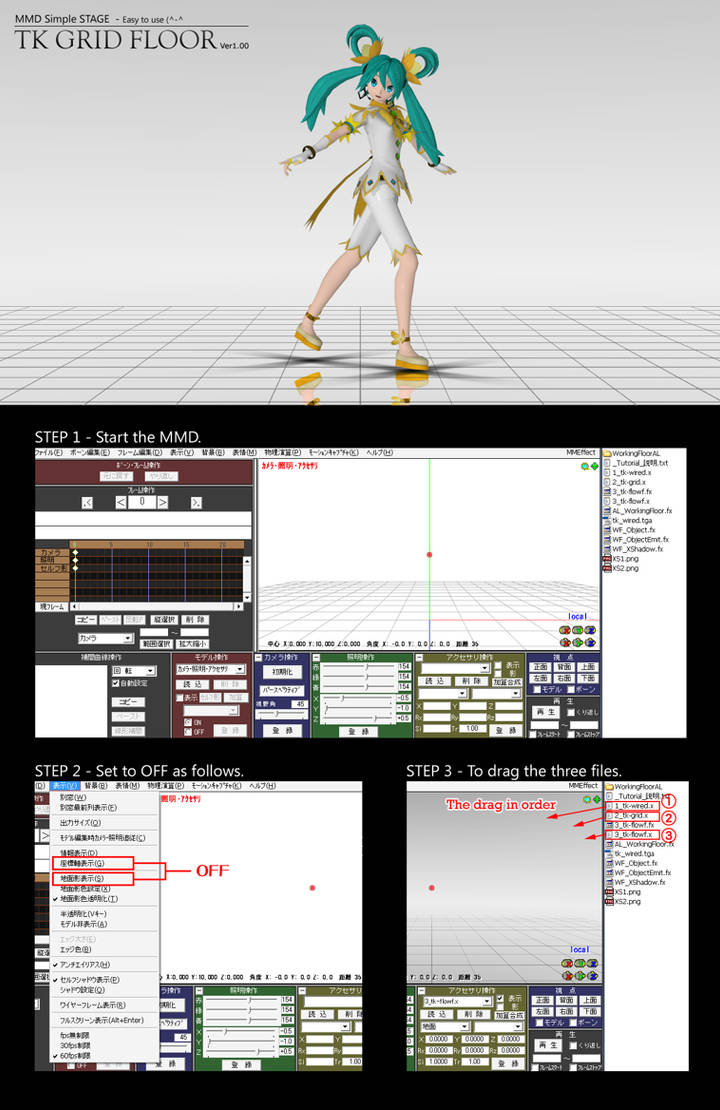
Task: Click the lower Z axis icon under 'local' in Step 1
Action: [590, 643]
